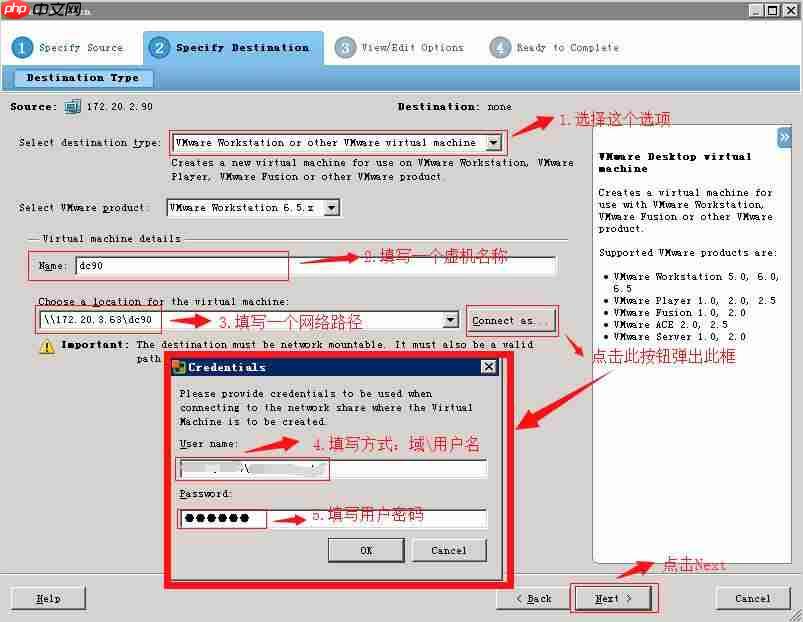The height and width of the screenshot is (622, 803).
Task: Click the View/Edit Options step 3 icon
Action: click(345, 47)
